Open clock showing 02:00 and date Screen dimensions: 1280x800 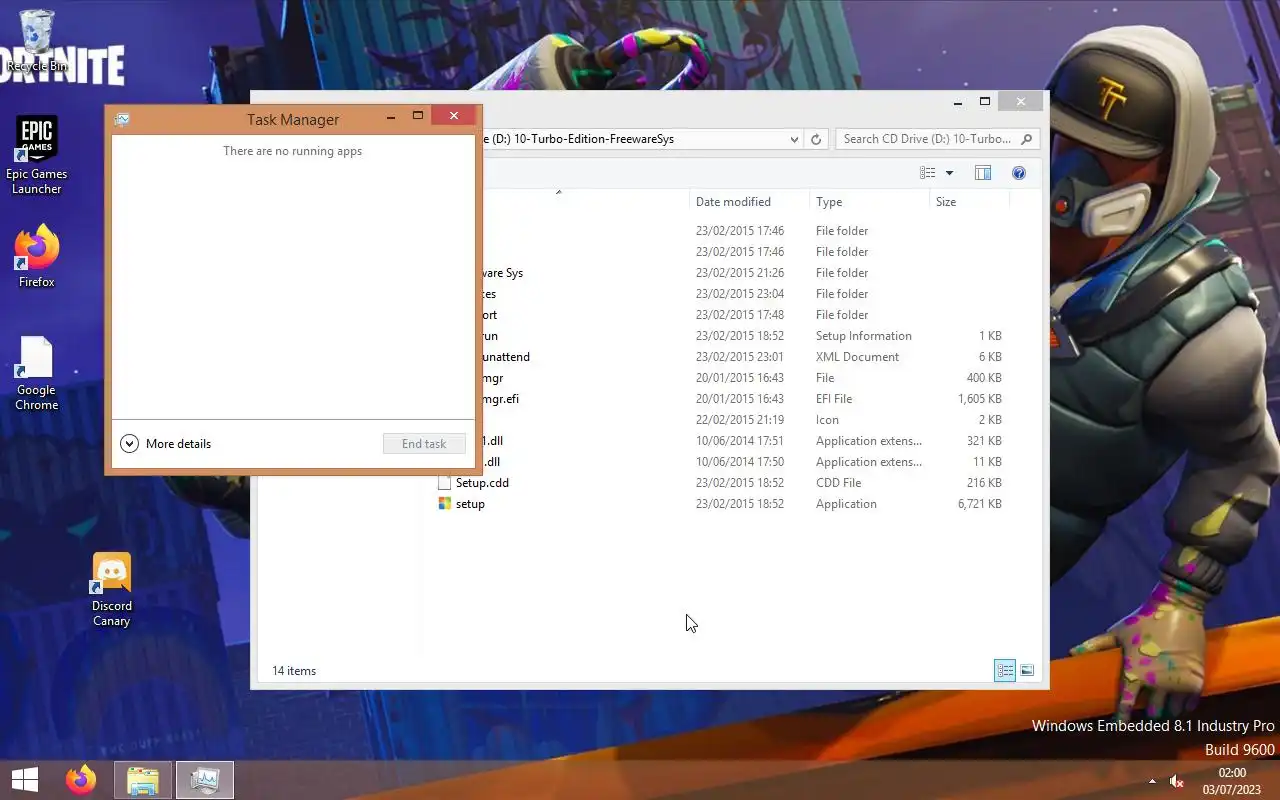point(1232,781)
